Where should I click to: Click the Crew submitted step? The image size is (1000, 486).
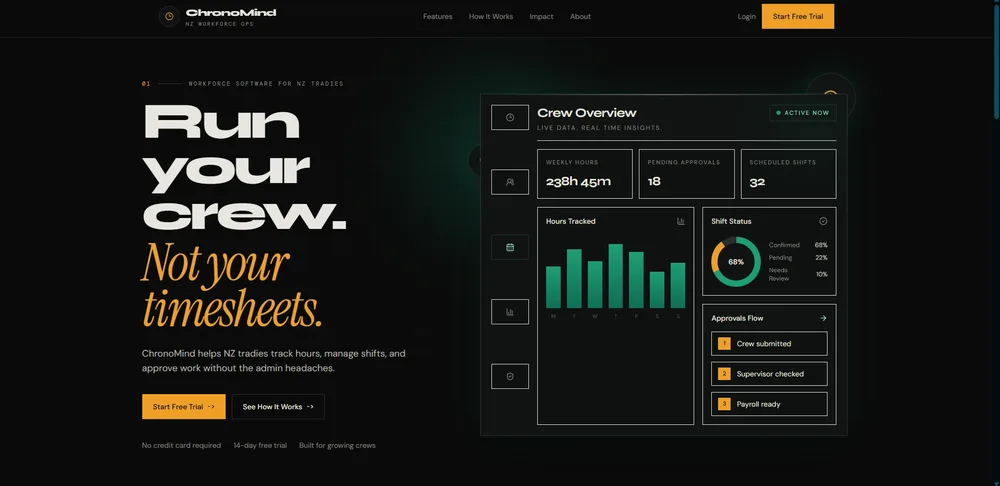(769, 344)
